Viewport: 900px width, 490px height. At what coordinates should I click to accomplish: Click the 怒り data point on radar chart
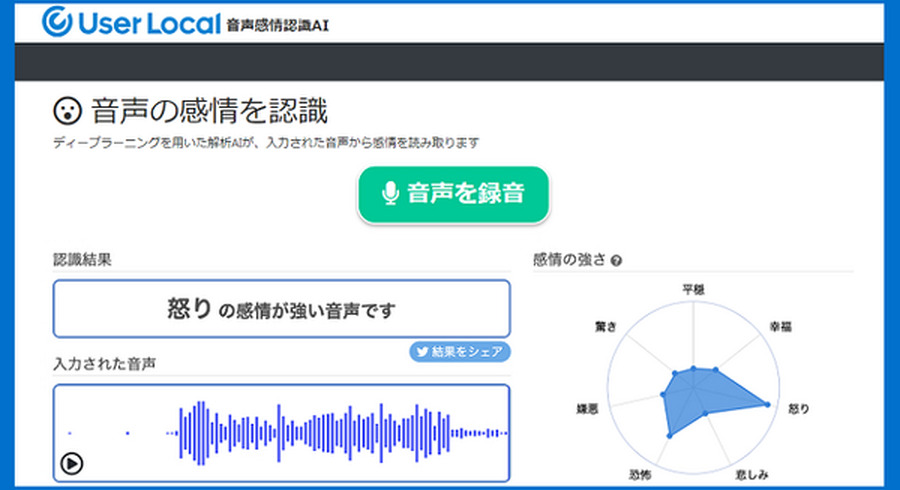point(768,404)
